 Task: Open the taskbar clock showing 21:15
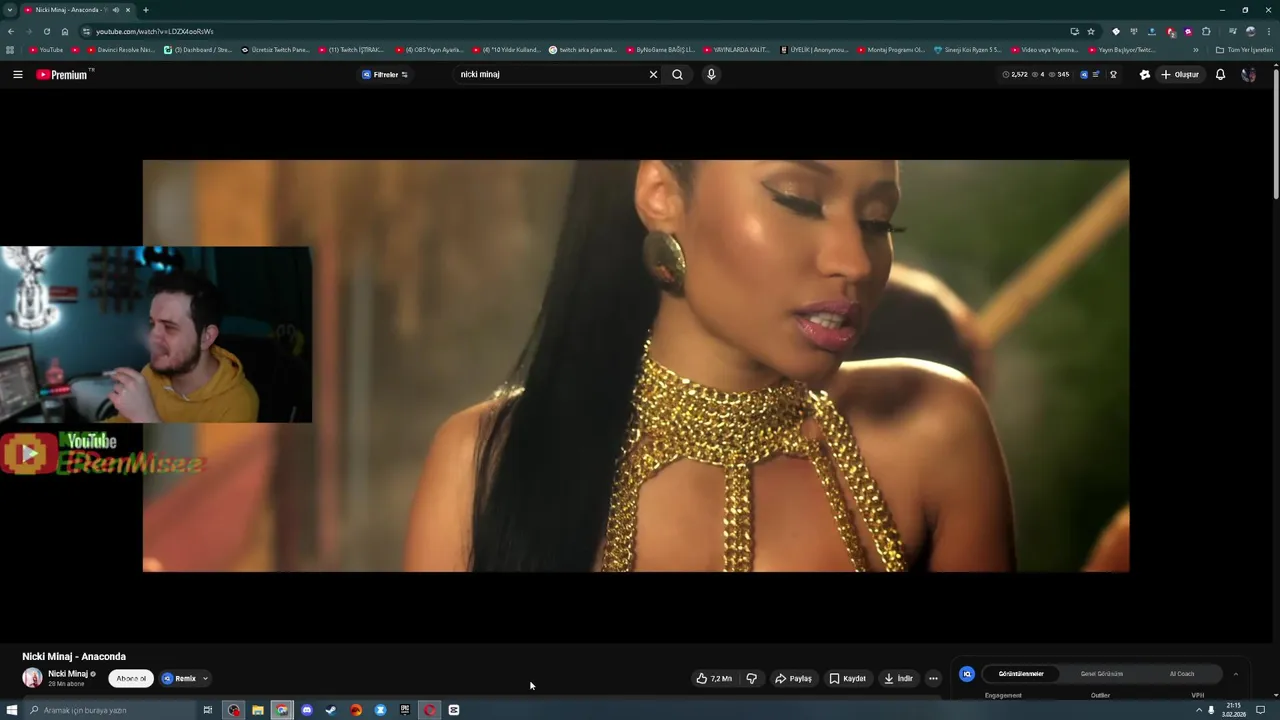point(1233,710)
